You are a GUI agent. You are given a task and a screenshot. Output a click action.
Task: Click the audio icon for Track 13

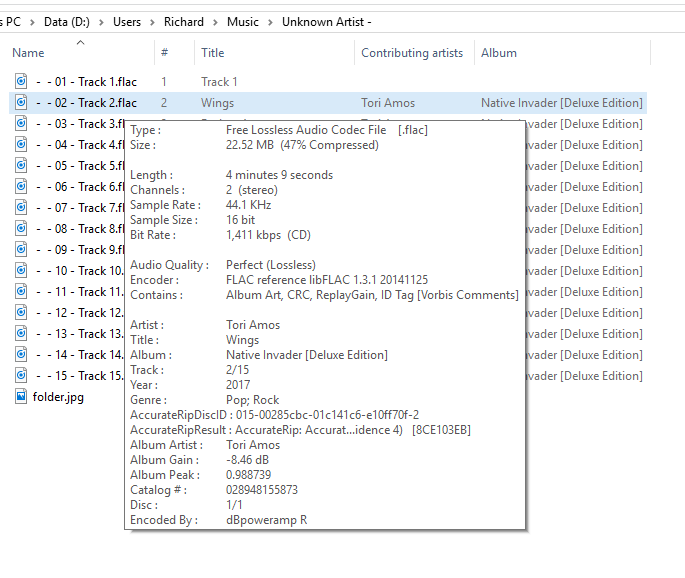tap(21, 333)
